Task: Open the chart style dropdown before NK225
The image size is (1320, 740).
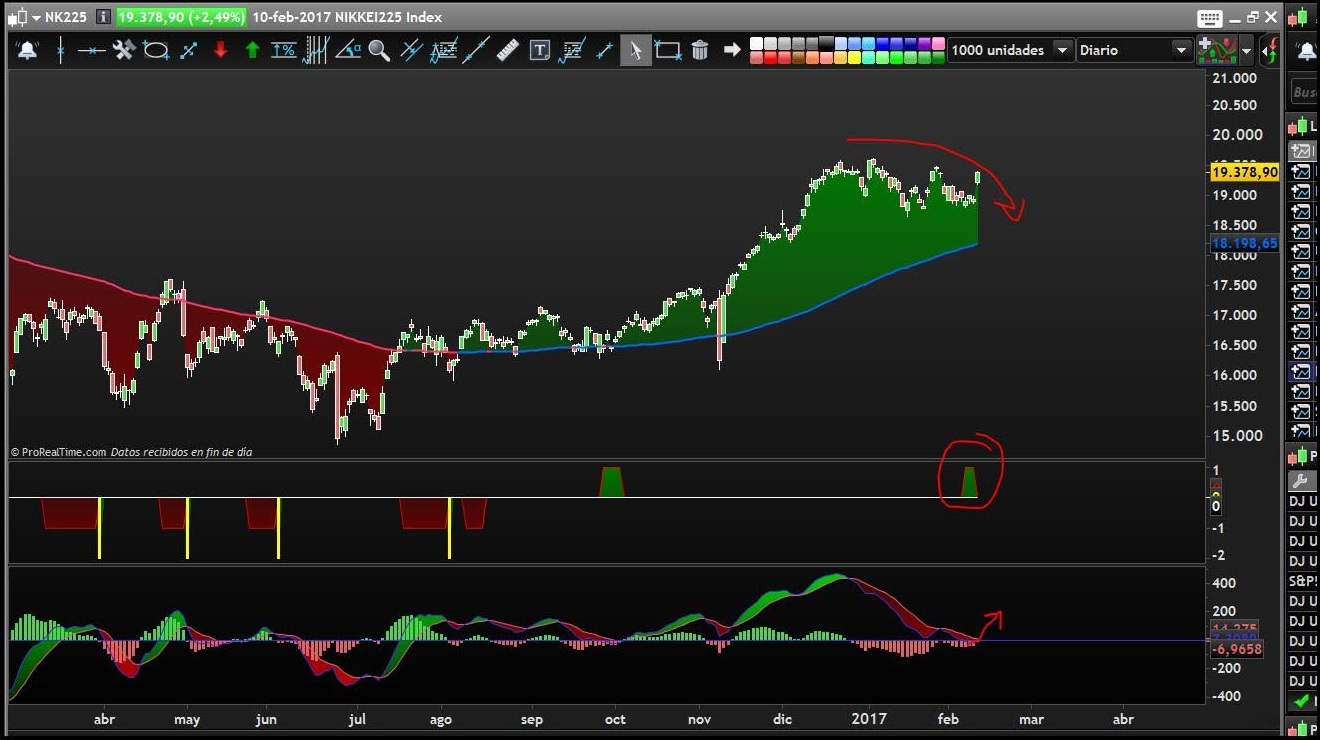Action: click(x=35, y=18)
